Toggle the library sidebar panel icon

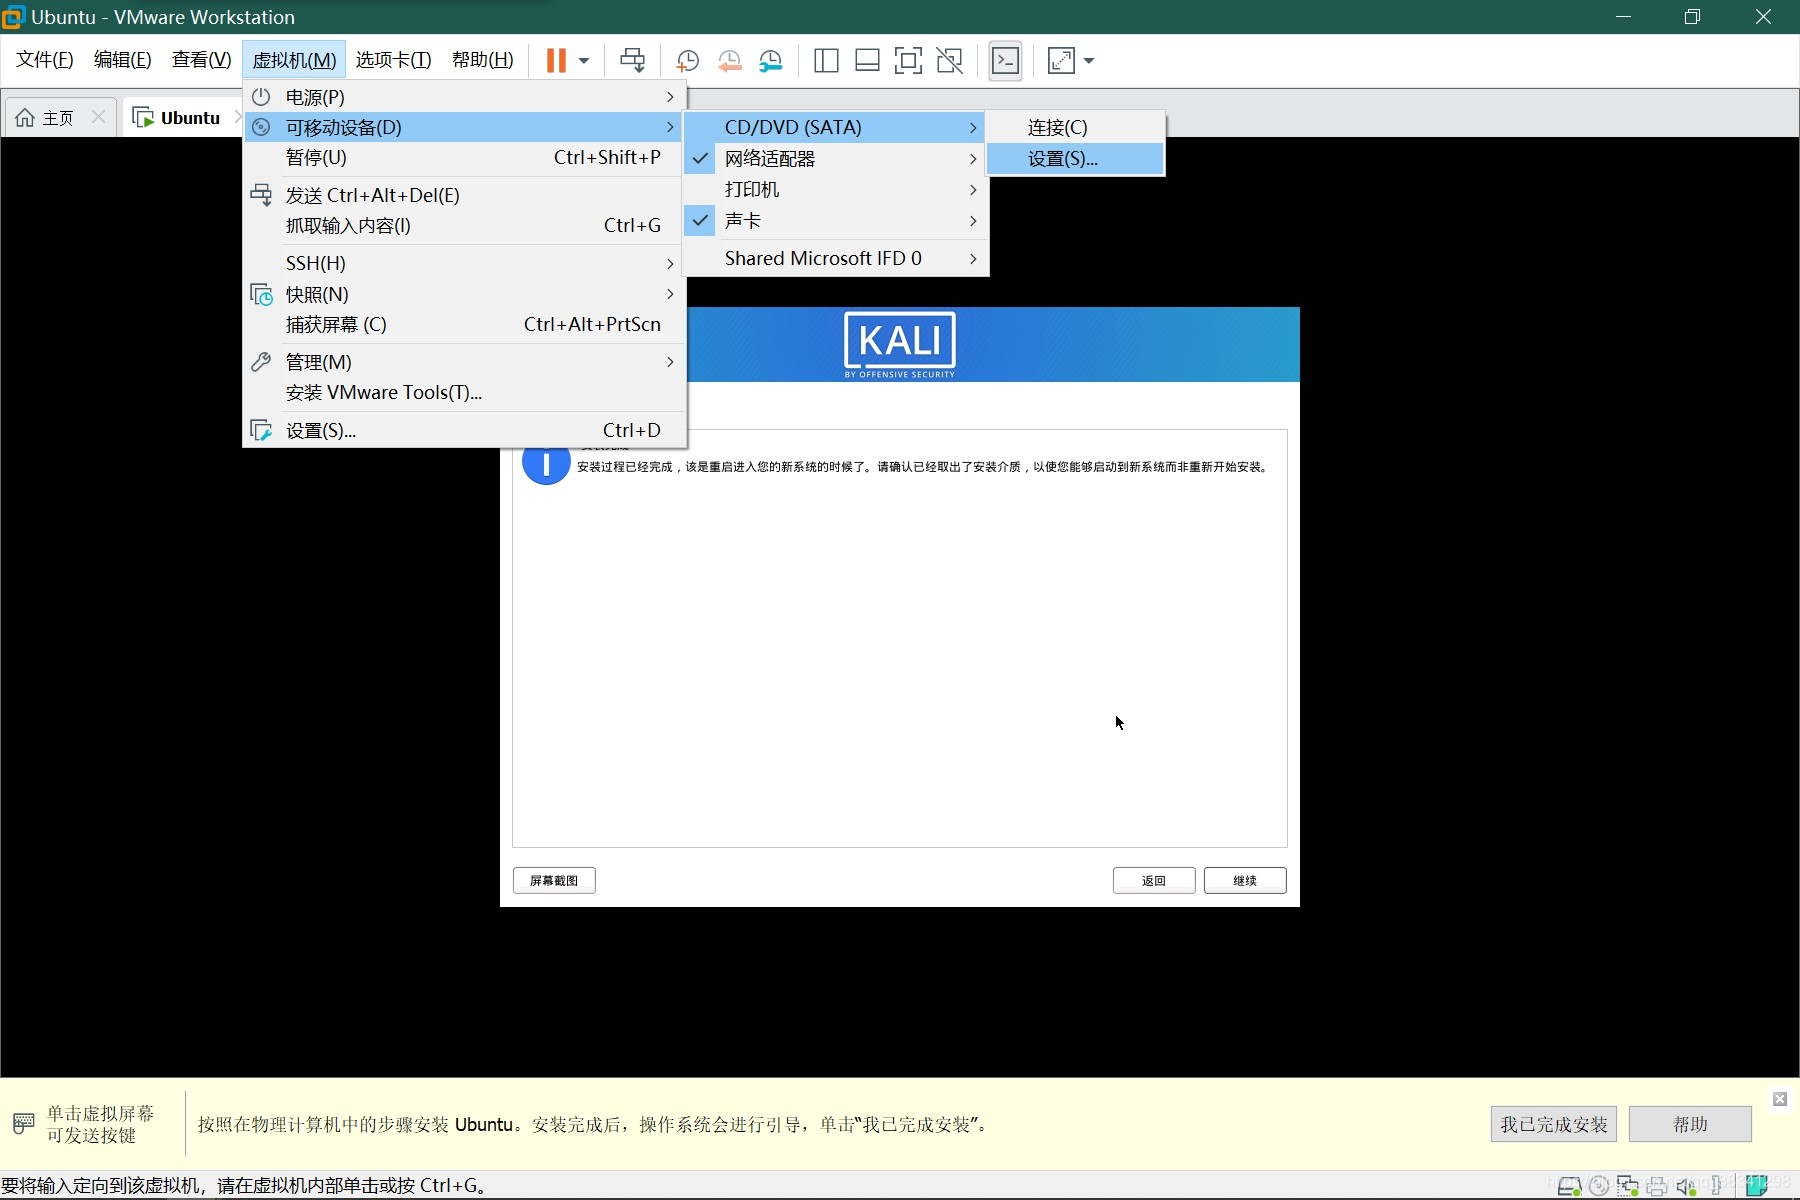pyautogui.click(x=826, y=61)
